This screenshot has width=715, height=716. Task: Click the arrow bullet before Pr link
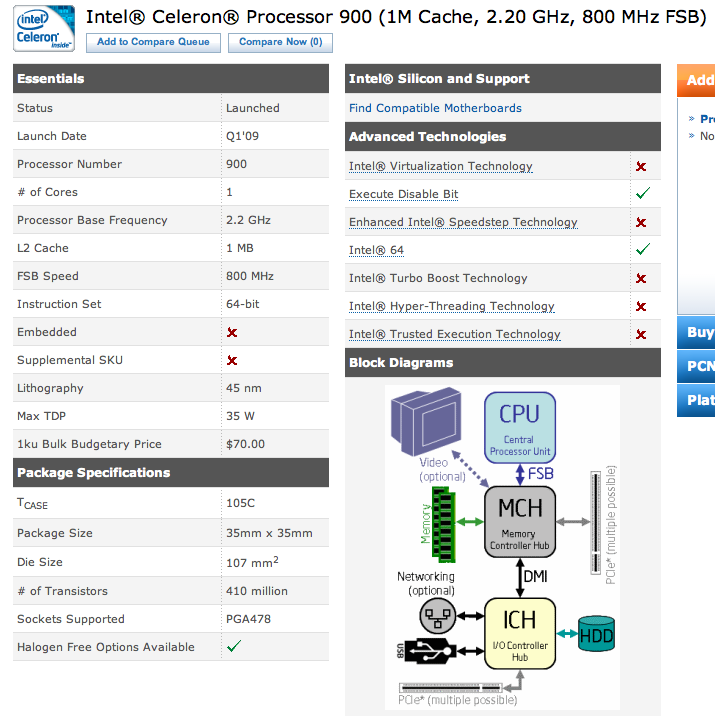click(x=691, y=119)
